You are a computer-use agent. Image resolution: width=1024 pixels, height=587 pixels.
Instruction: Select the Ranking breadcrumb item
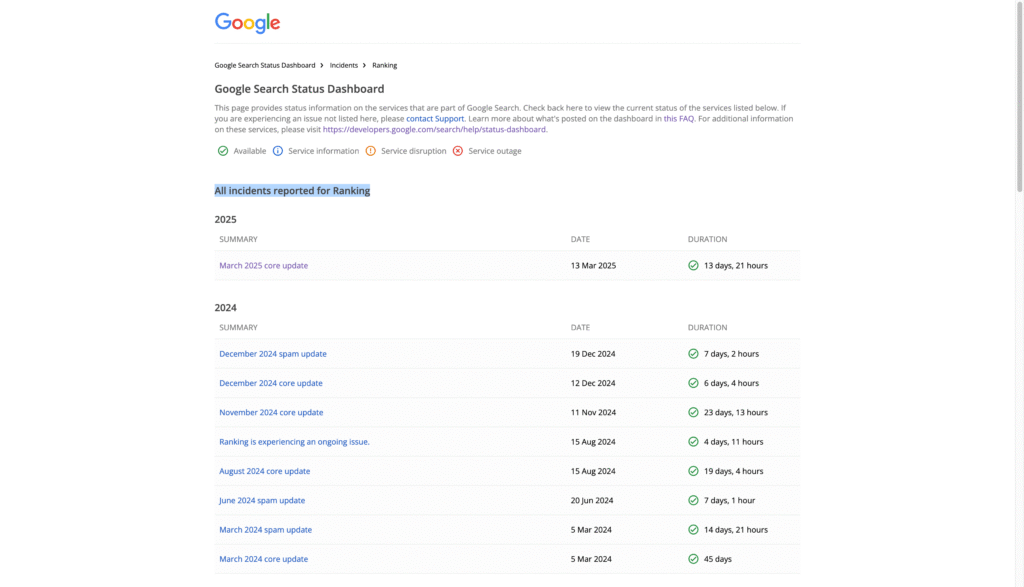(384, 65)
